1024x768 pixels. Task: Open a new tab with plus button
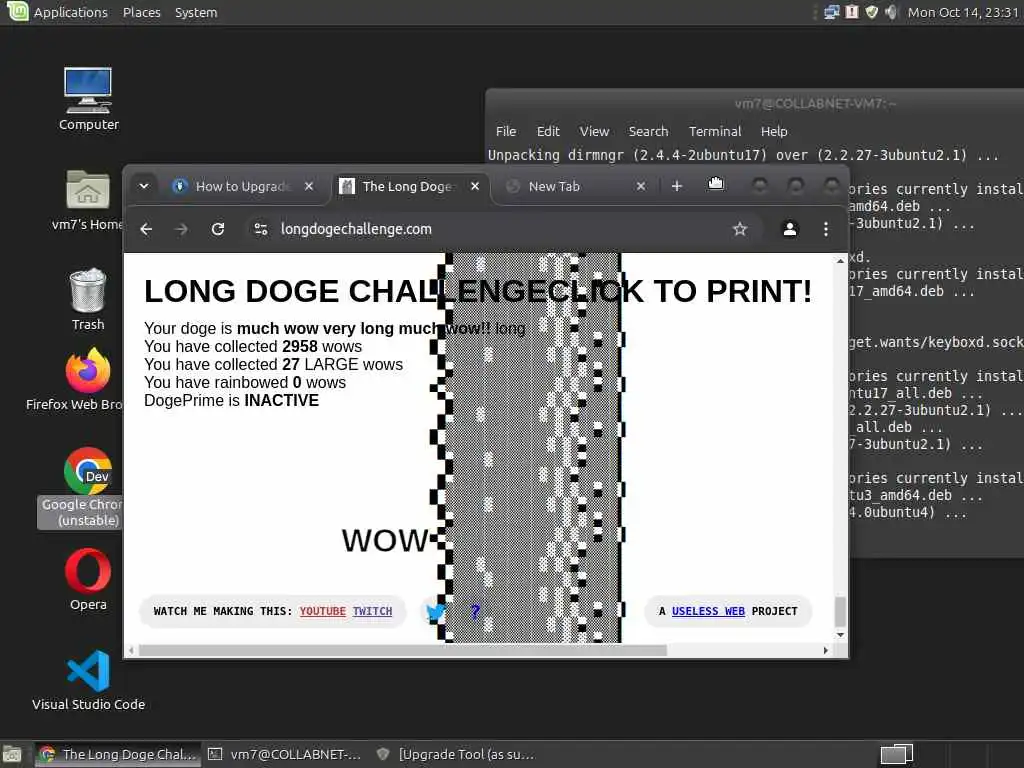coord(677,186)
